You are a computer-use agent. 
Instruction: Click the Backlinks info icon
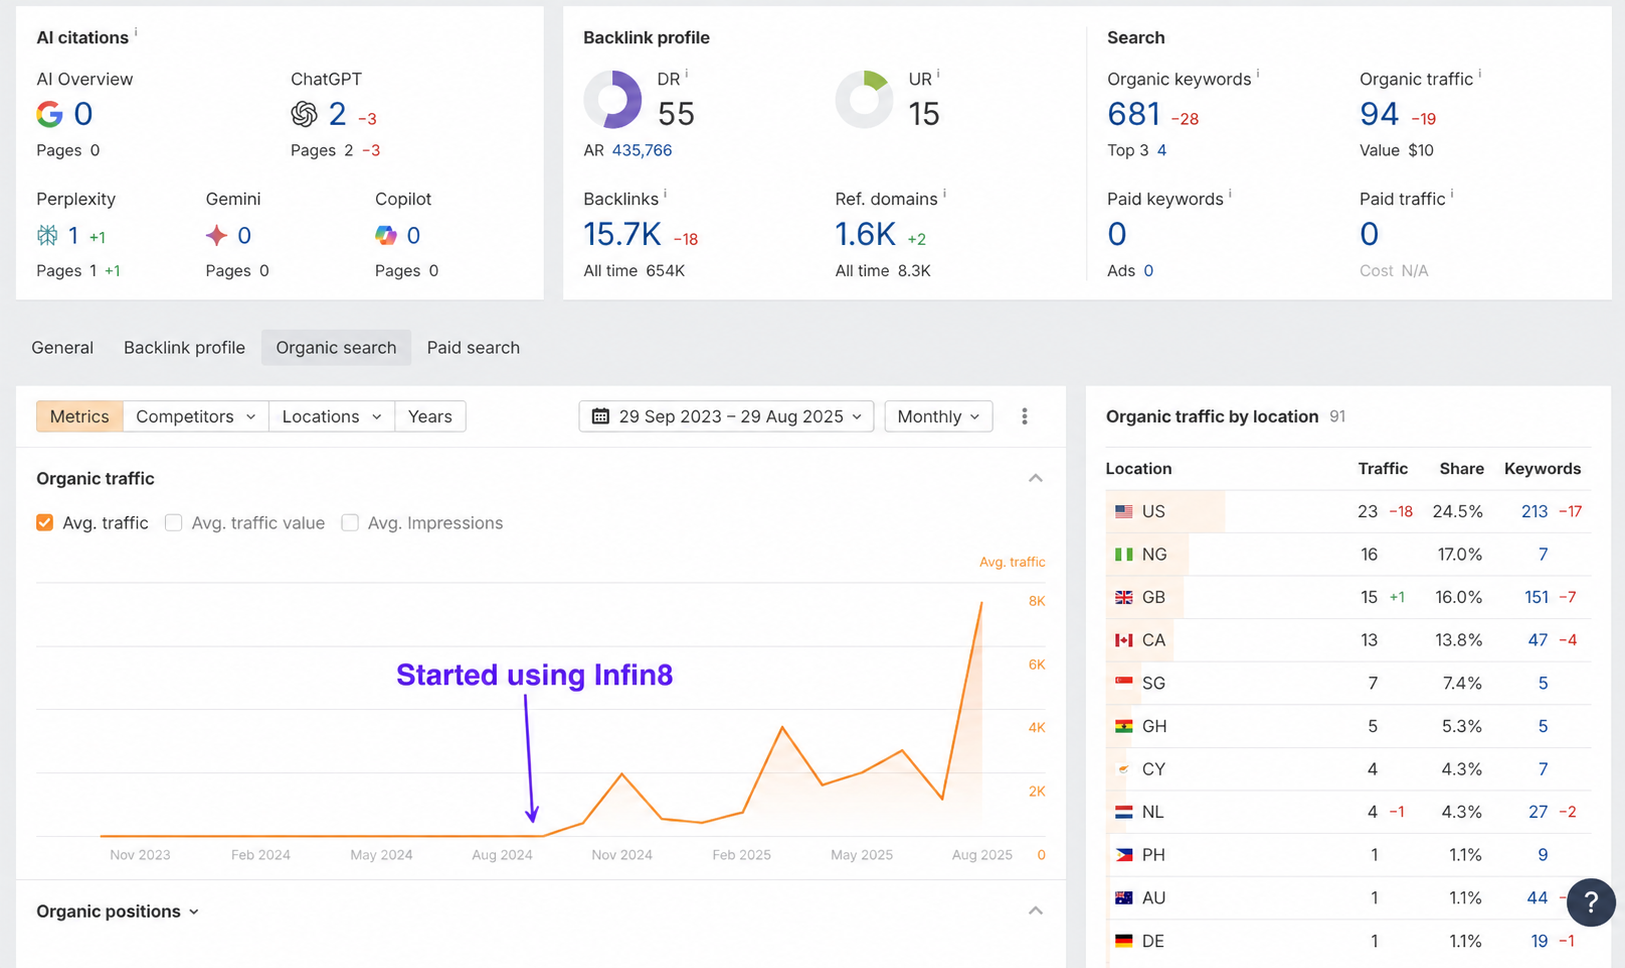(x=665, y=194)
